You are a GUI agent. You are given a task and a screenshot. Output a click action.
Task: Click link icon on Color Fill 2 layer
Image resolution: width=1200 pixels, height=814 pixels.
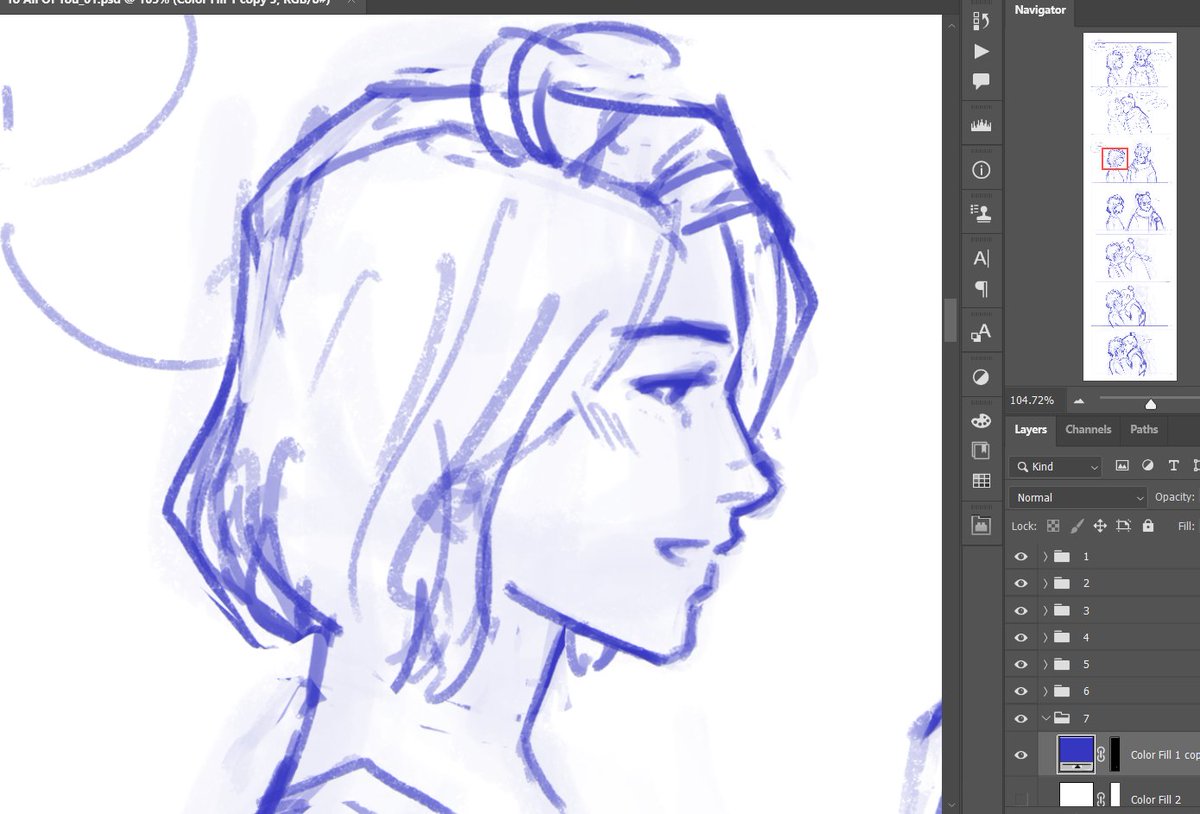click(x=1100, y=799)
